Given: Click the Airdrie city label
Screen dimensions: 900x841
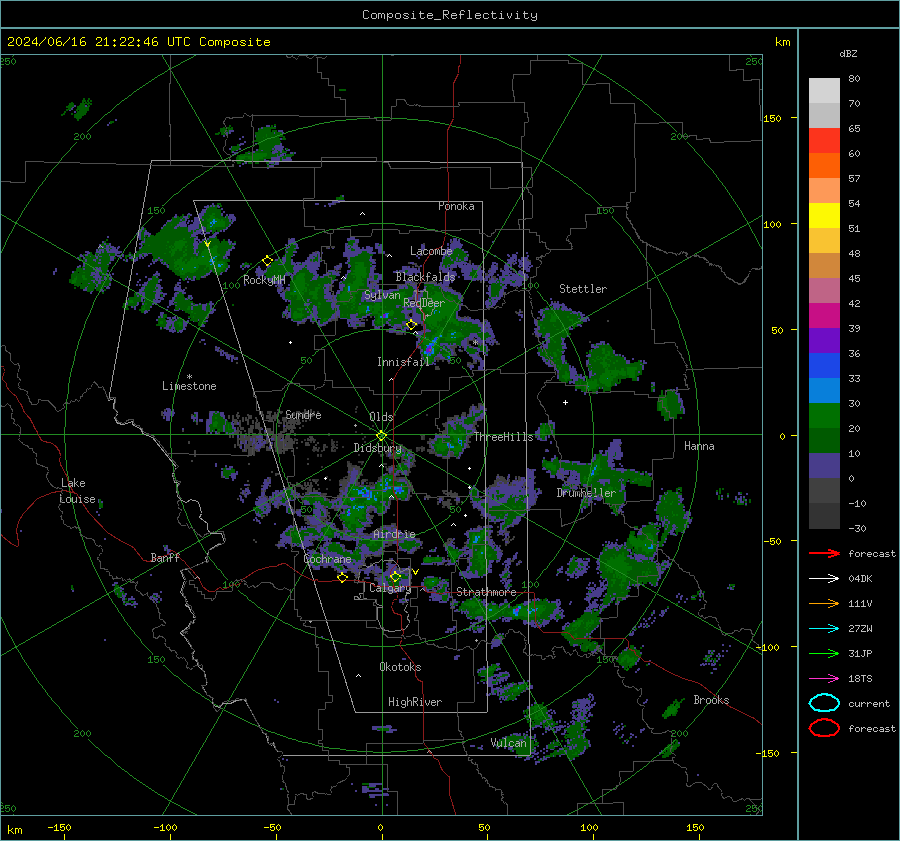Looking at the screenshot, I should point(394,534).
